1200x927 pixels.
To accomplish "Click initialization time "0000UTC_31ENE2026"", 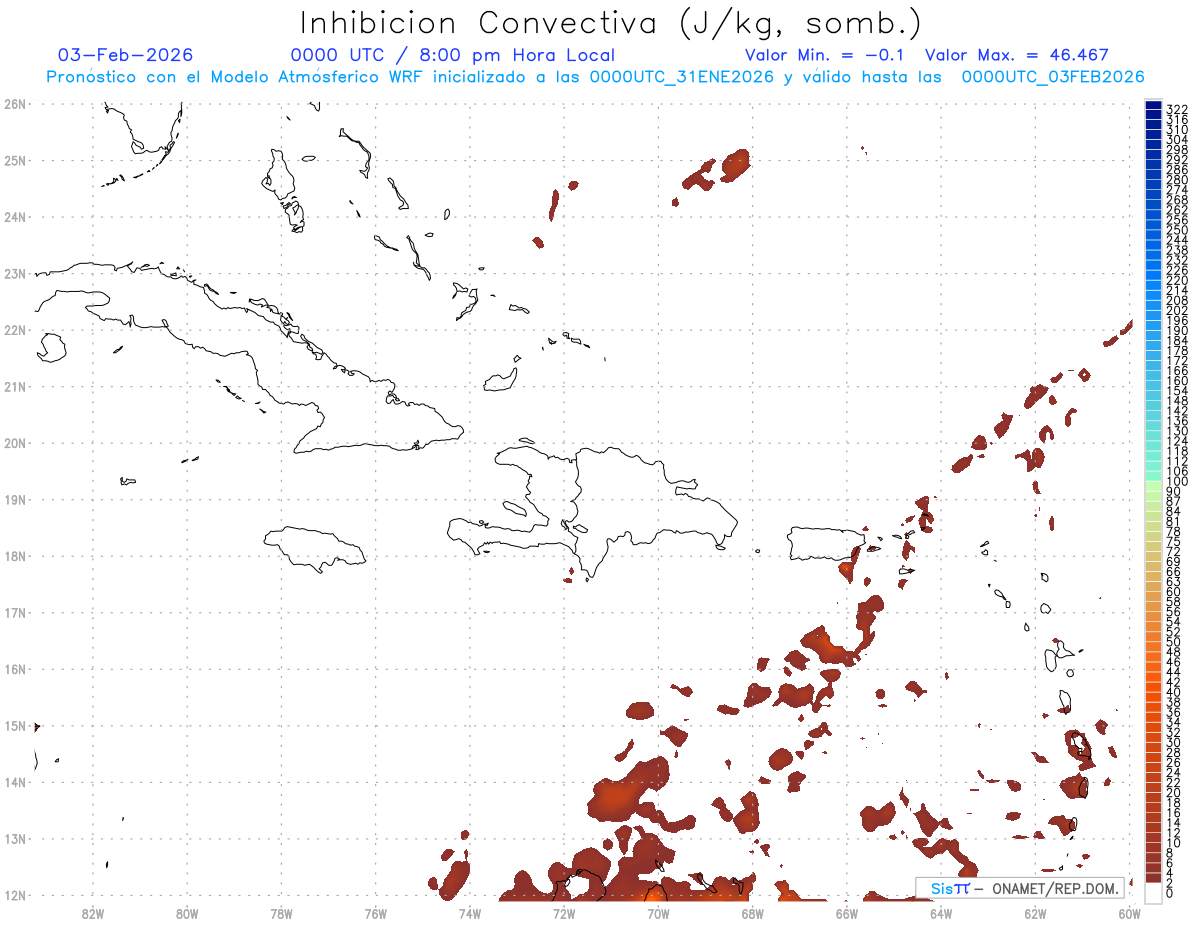I will point(682,77).
